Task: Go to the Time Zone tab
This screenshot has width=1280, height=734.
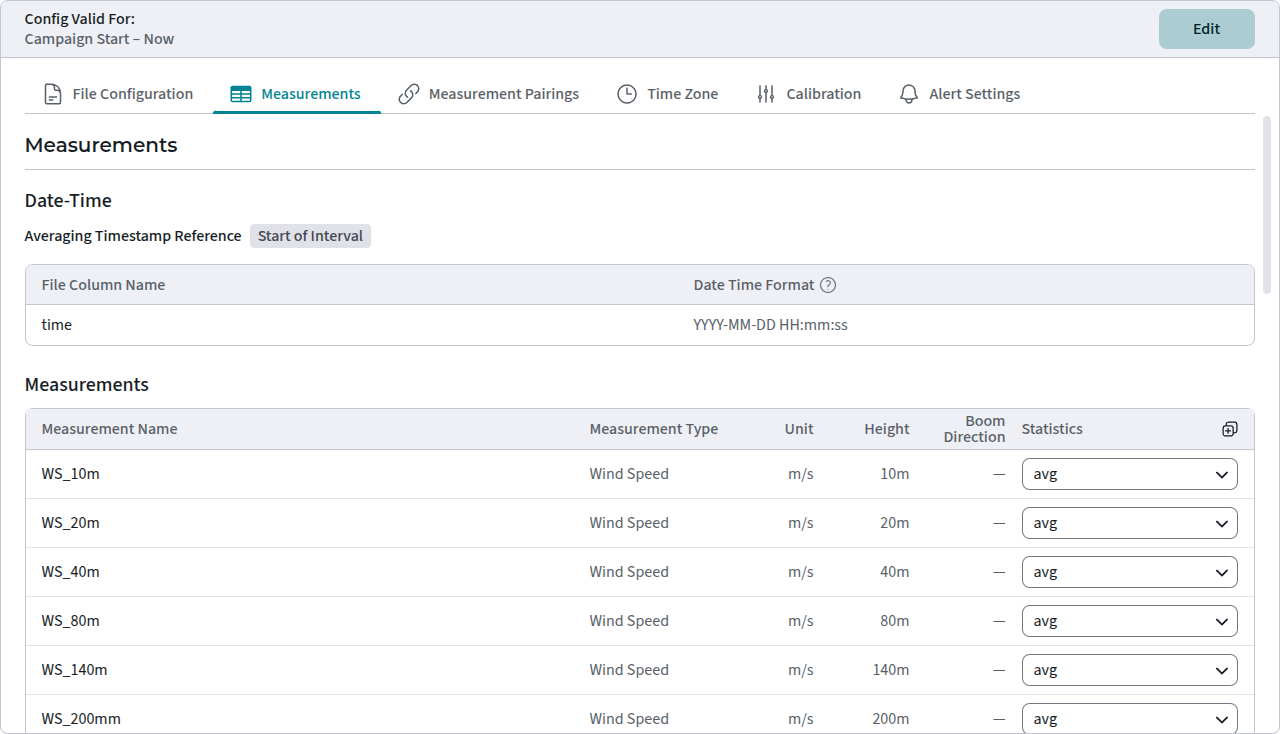Action: [668, 94]
